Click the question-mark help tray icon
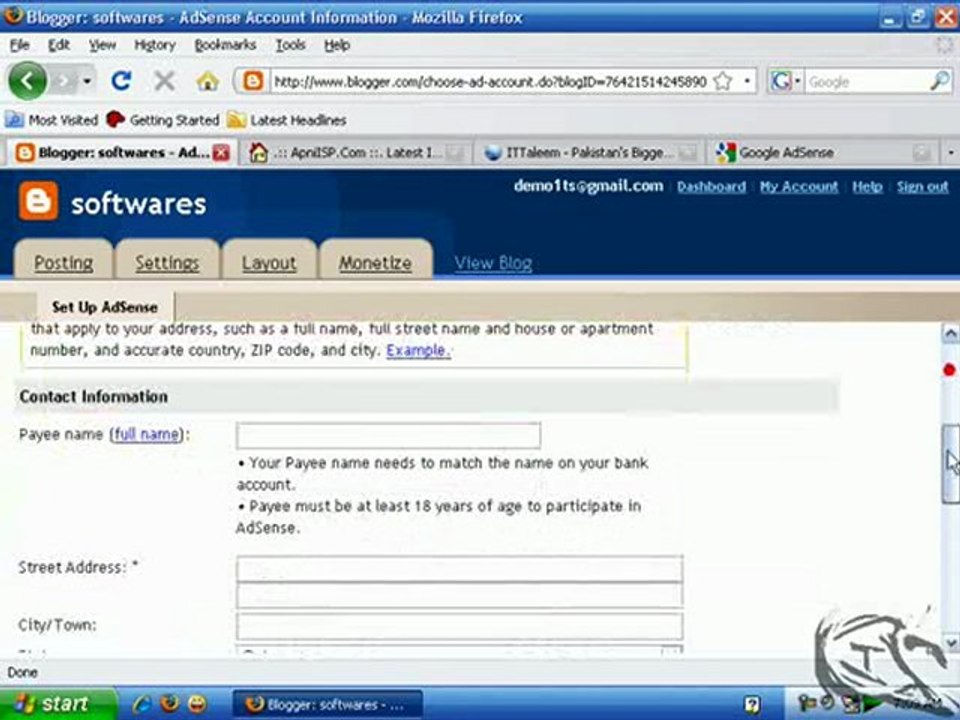 (752, 705)
